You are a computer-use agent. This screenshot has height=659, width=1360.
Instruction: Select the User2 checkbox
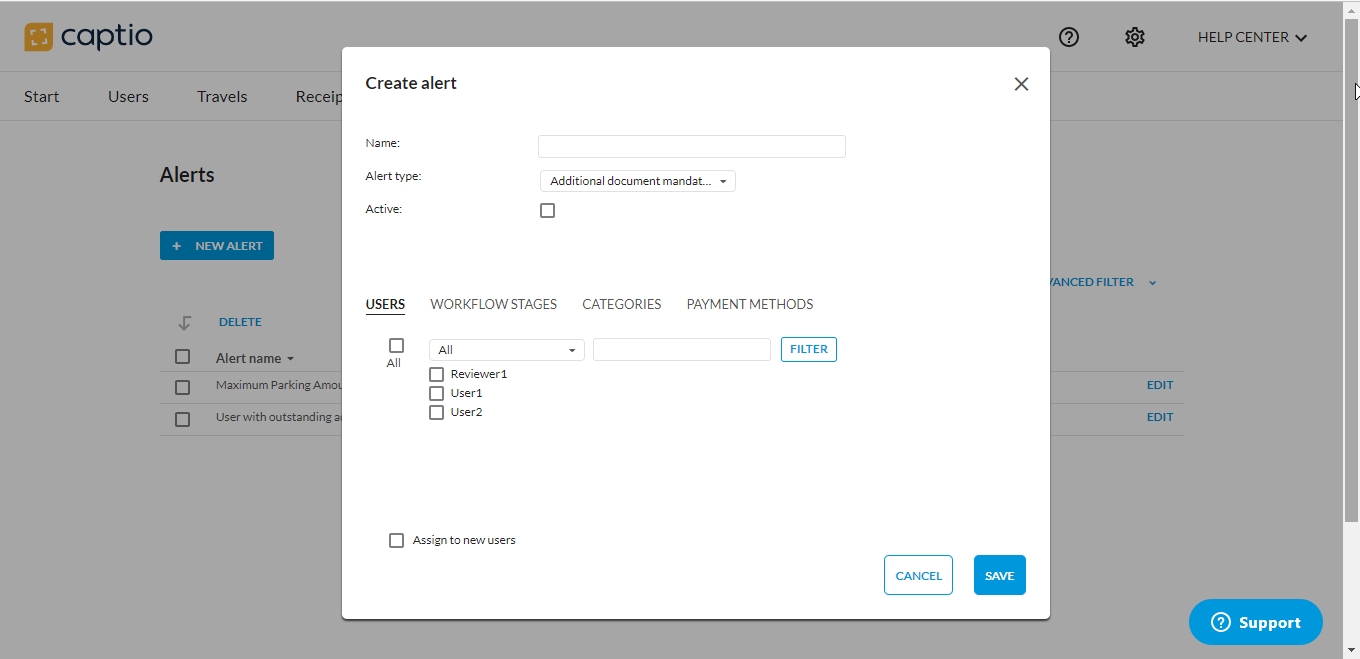[436, 412]
